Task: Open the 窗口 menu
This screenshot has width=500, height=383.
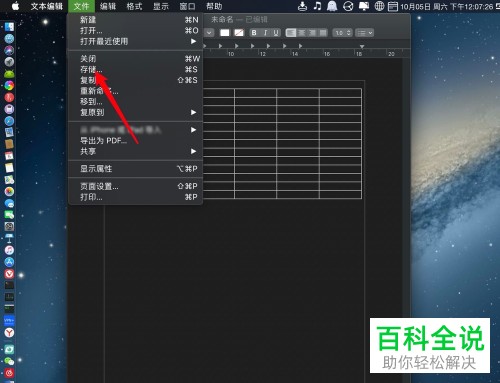Action: 187,6
